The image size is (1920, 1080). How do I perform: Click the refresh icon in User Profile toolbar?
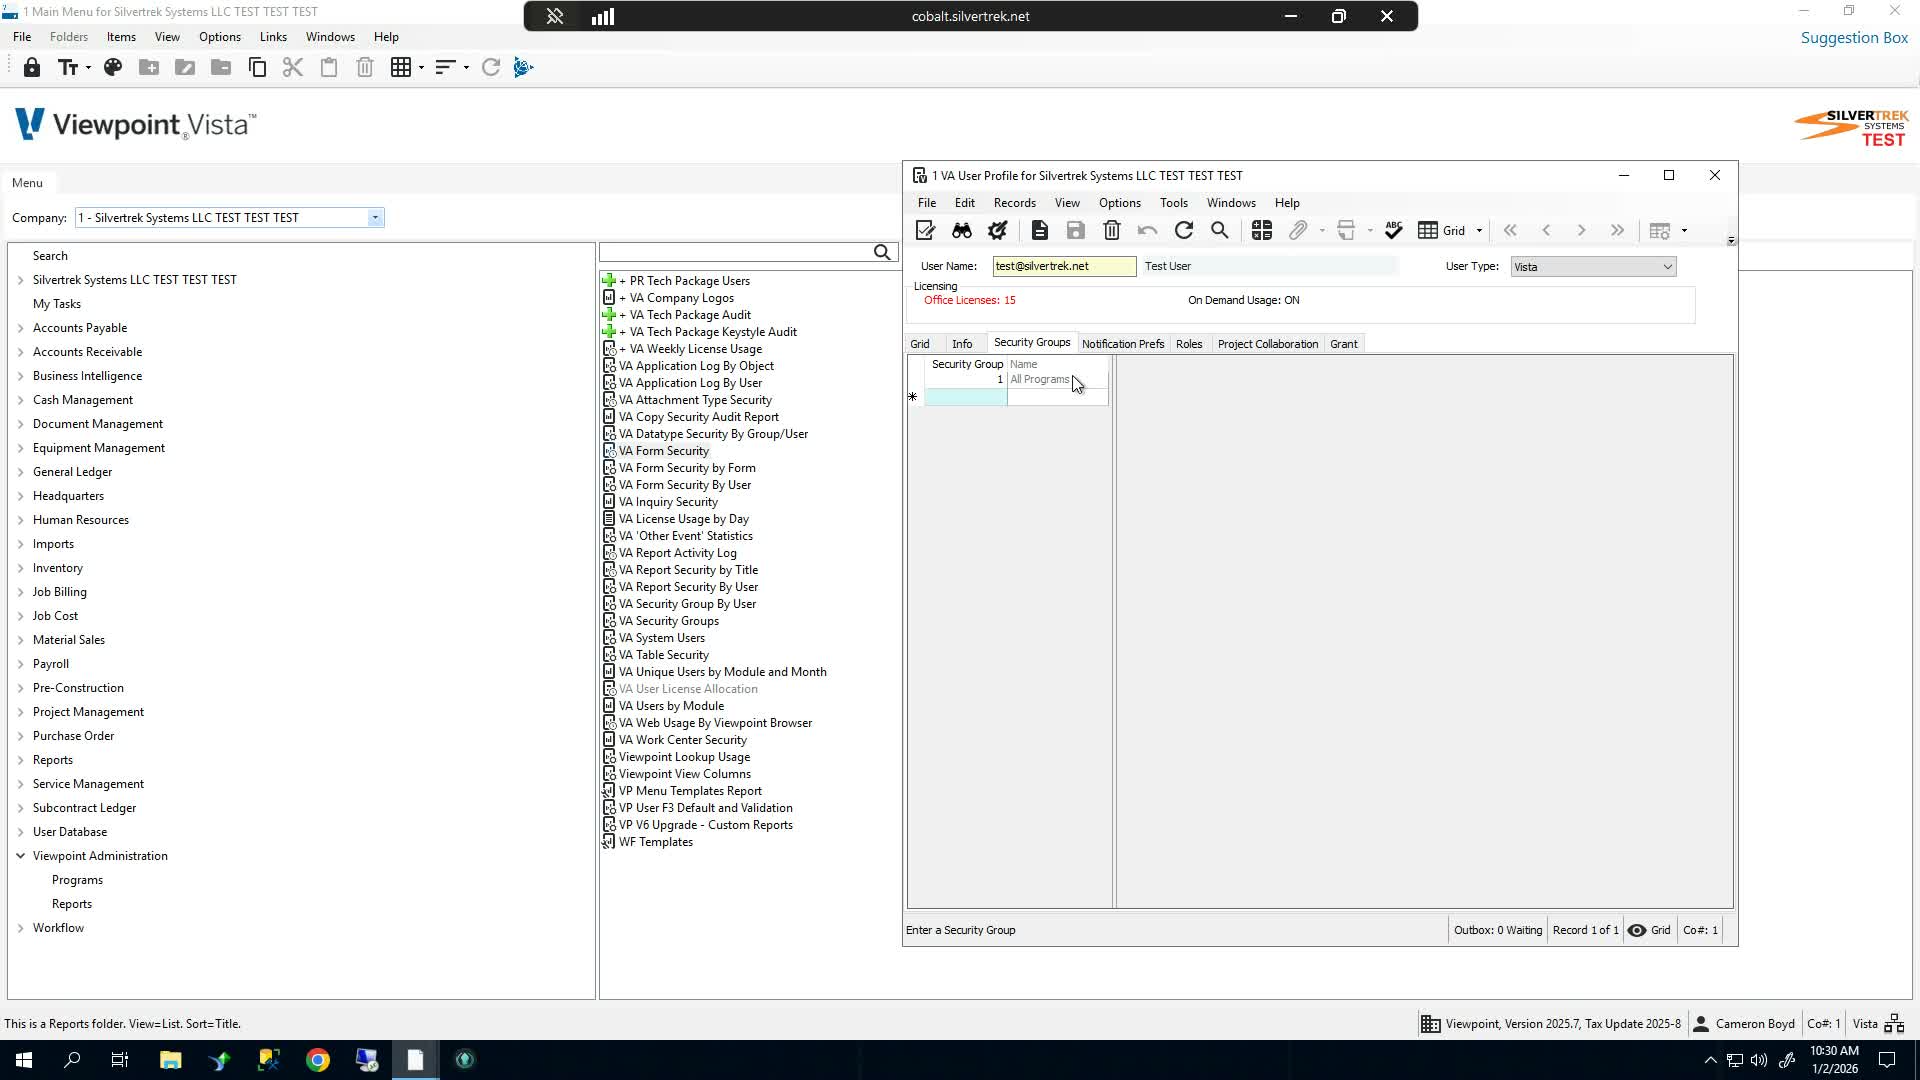pyautogui.click(x=1184, y=231)
